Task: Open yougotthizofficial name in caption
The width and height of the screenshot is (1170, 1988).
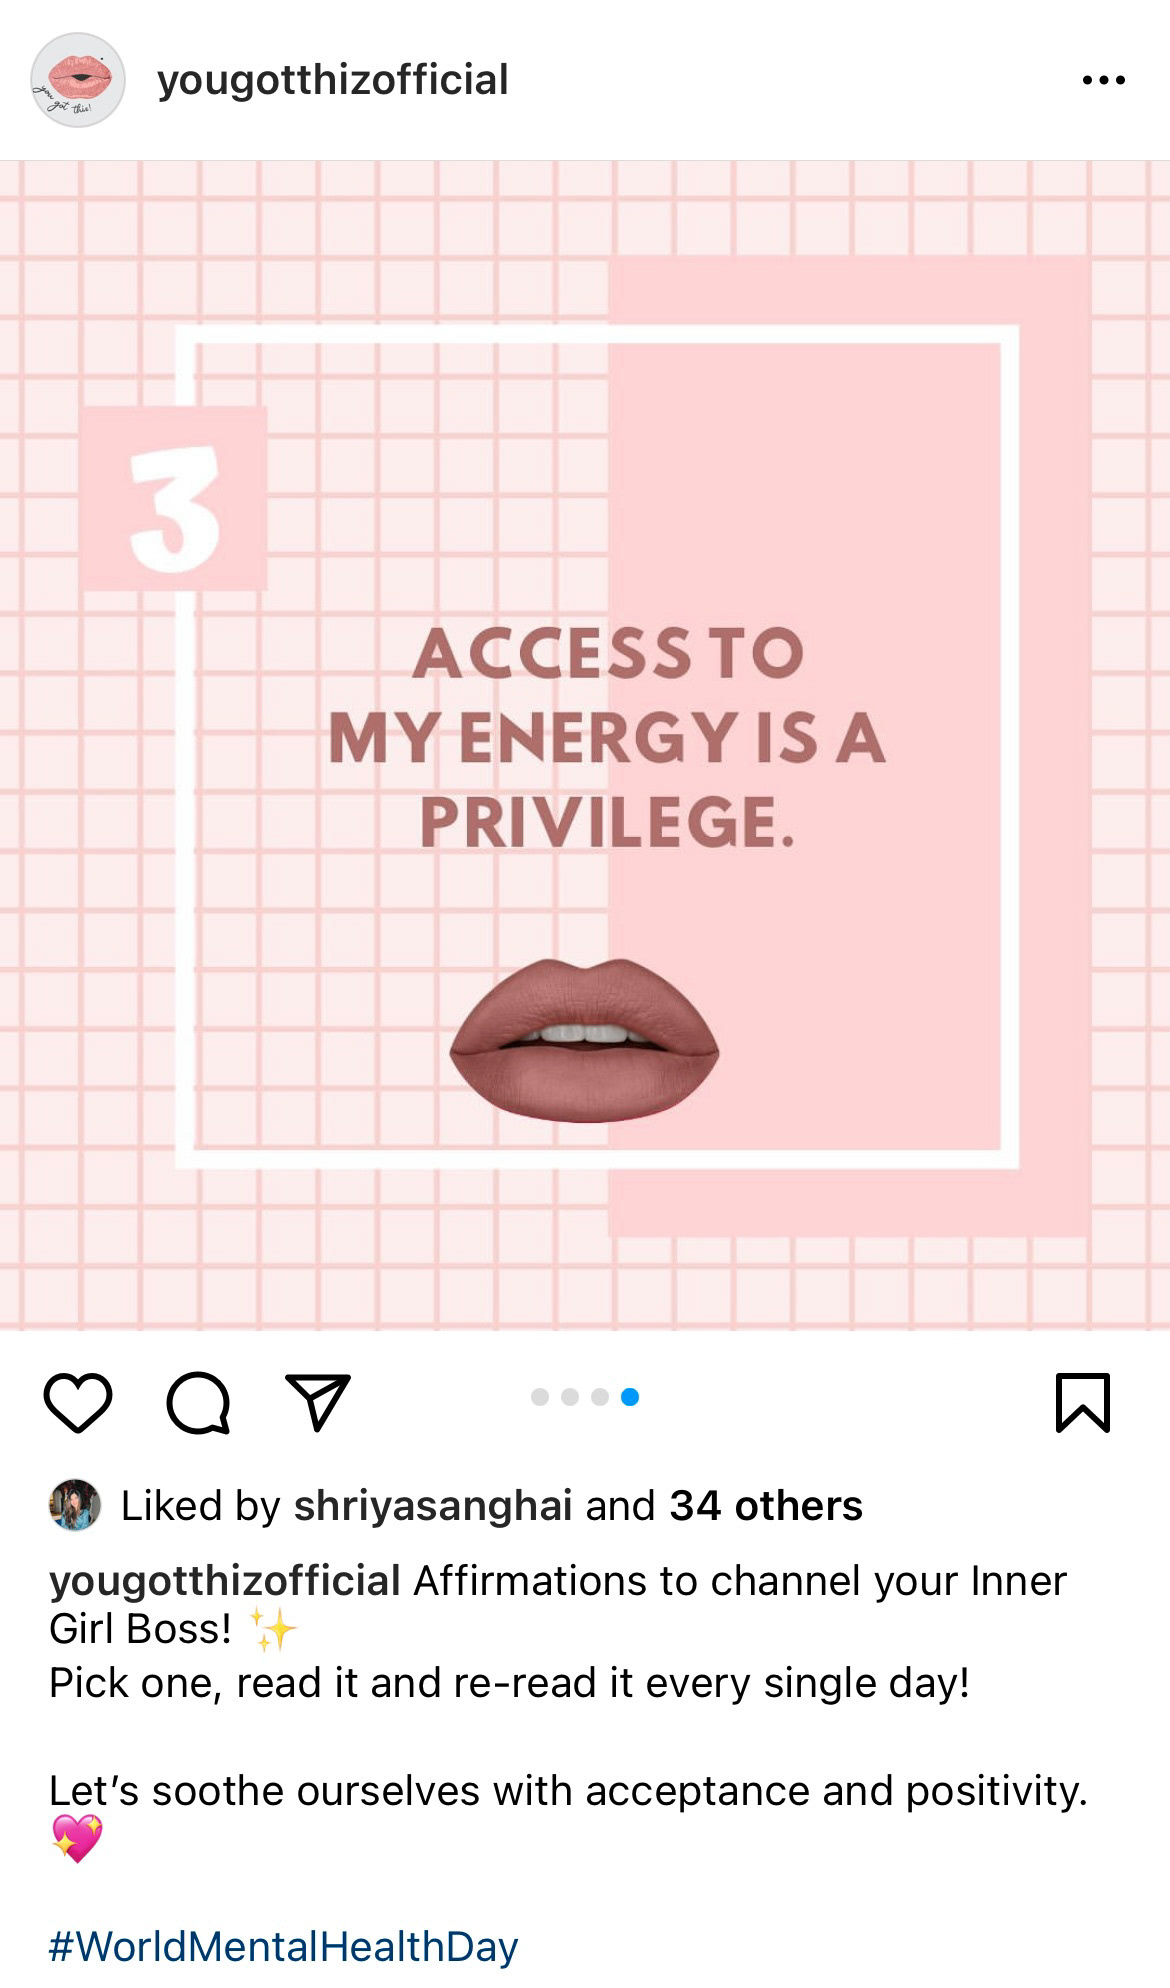Action: (x=225, y=1581)
